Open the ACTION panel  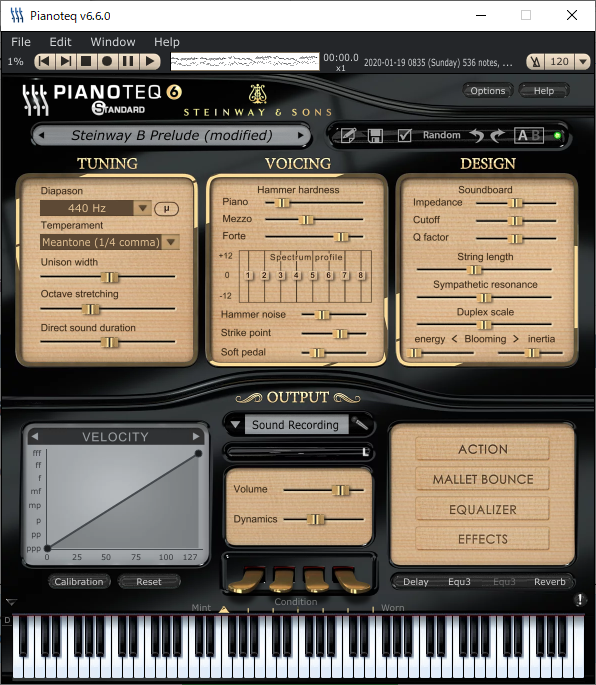click(x=482, y=449)
